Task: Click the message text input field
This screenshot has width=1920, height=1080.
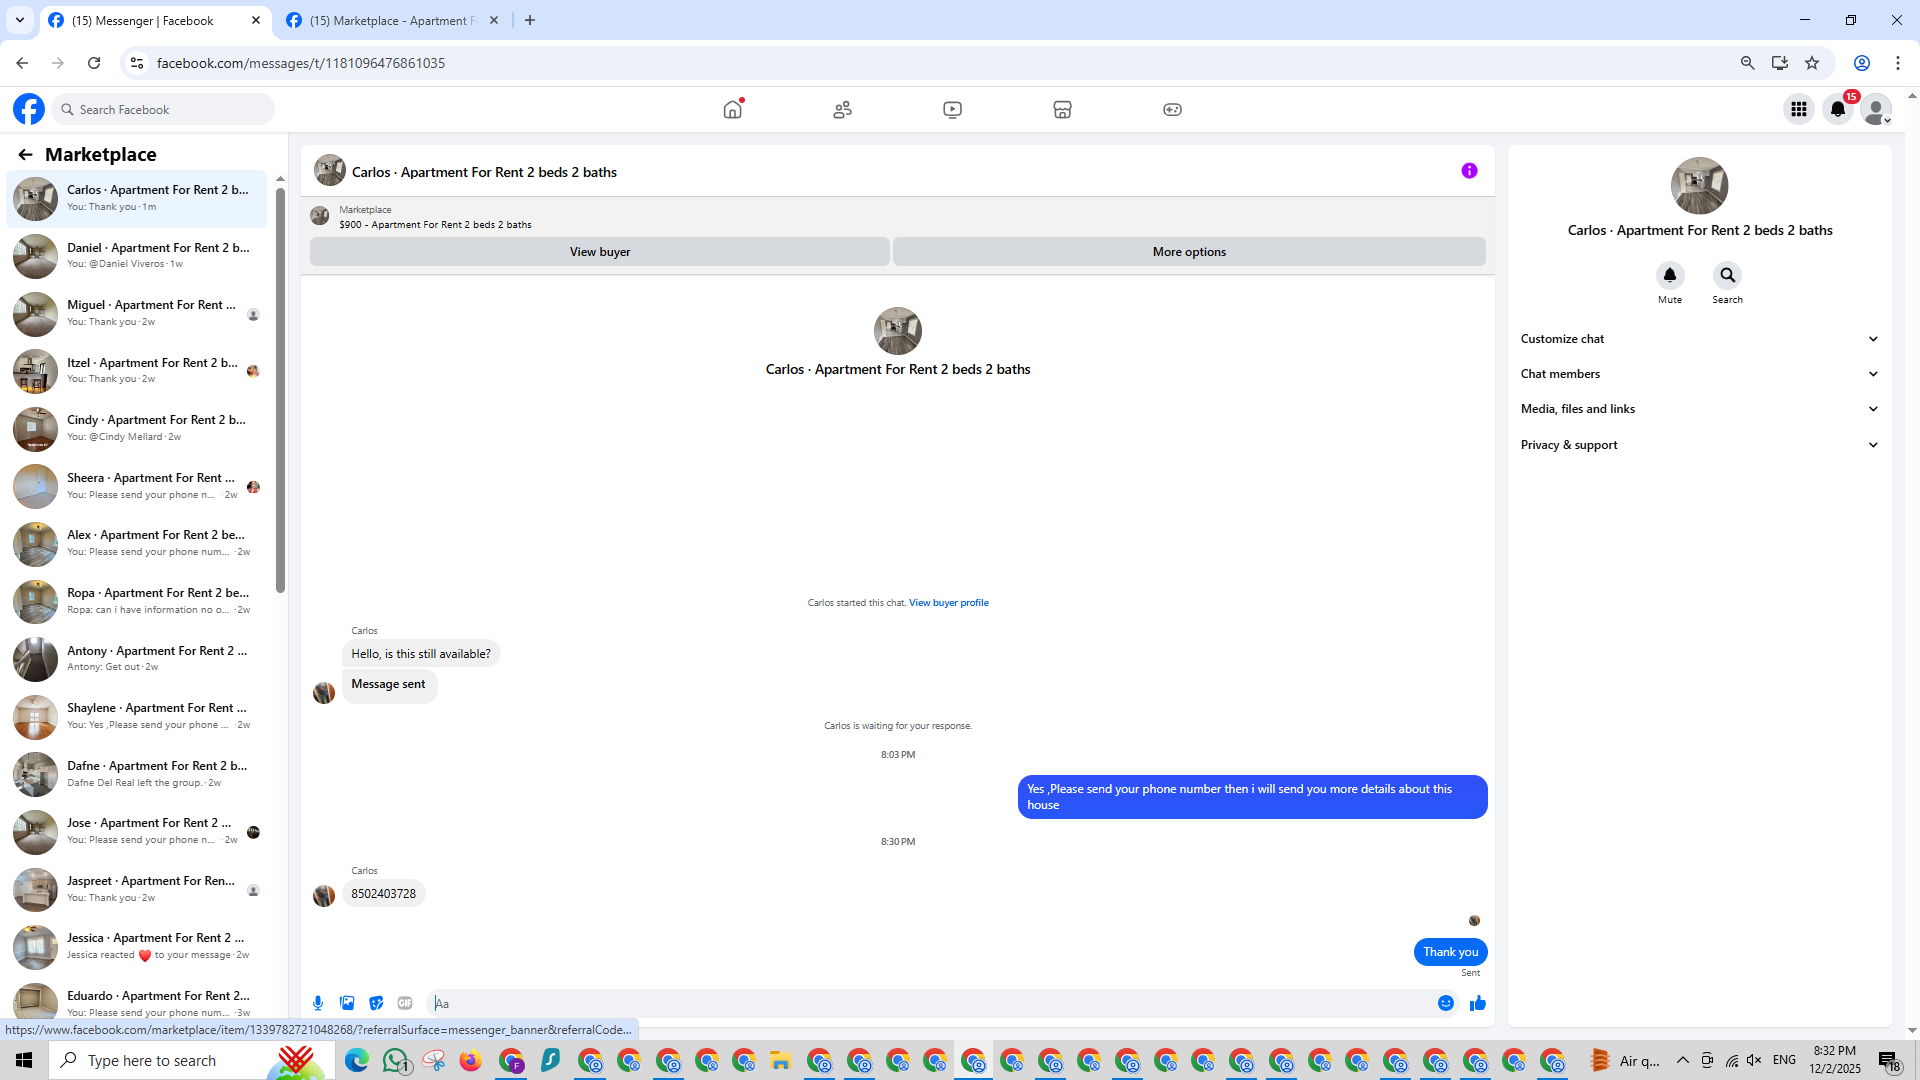Action: coord(930,1003)
